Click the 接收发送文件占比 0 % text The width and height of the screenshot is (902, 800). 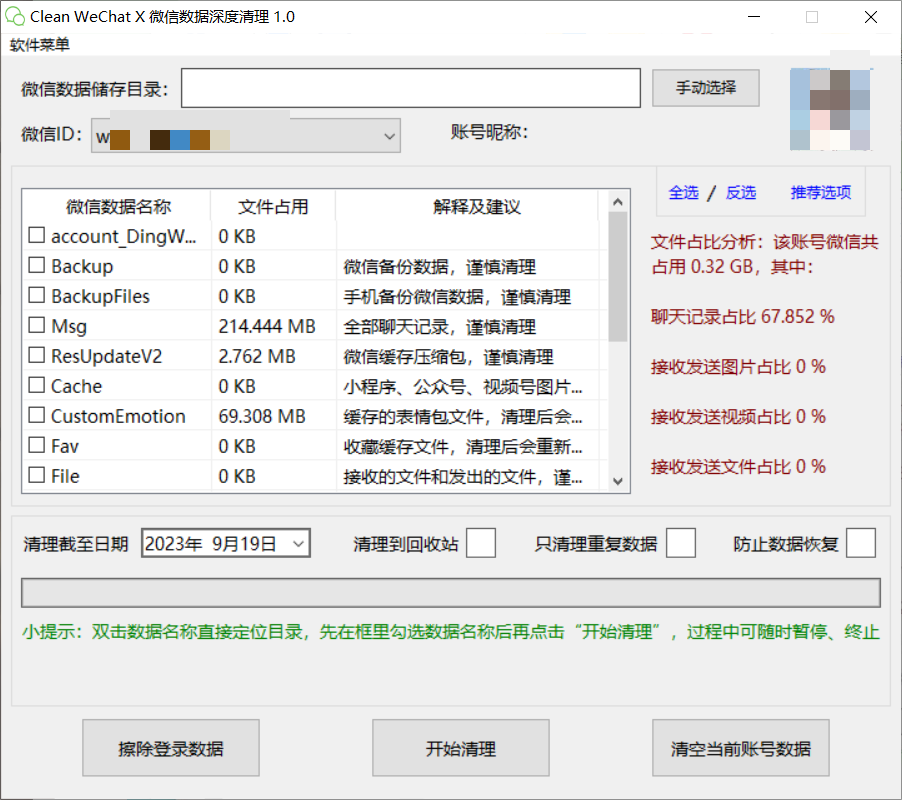tap(739, 466)
